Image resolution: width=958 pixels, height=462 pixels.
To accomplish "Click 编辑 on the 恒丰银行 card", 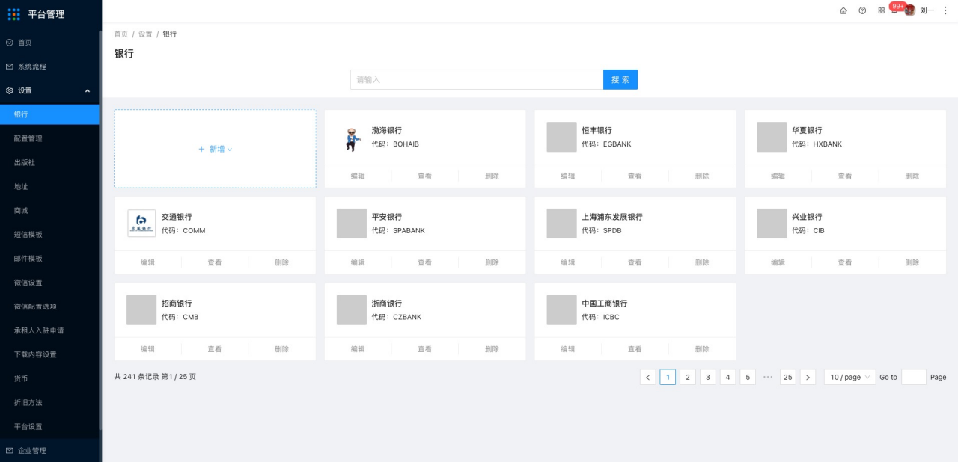I will click(568, 176).
